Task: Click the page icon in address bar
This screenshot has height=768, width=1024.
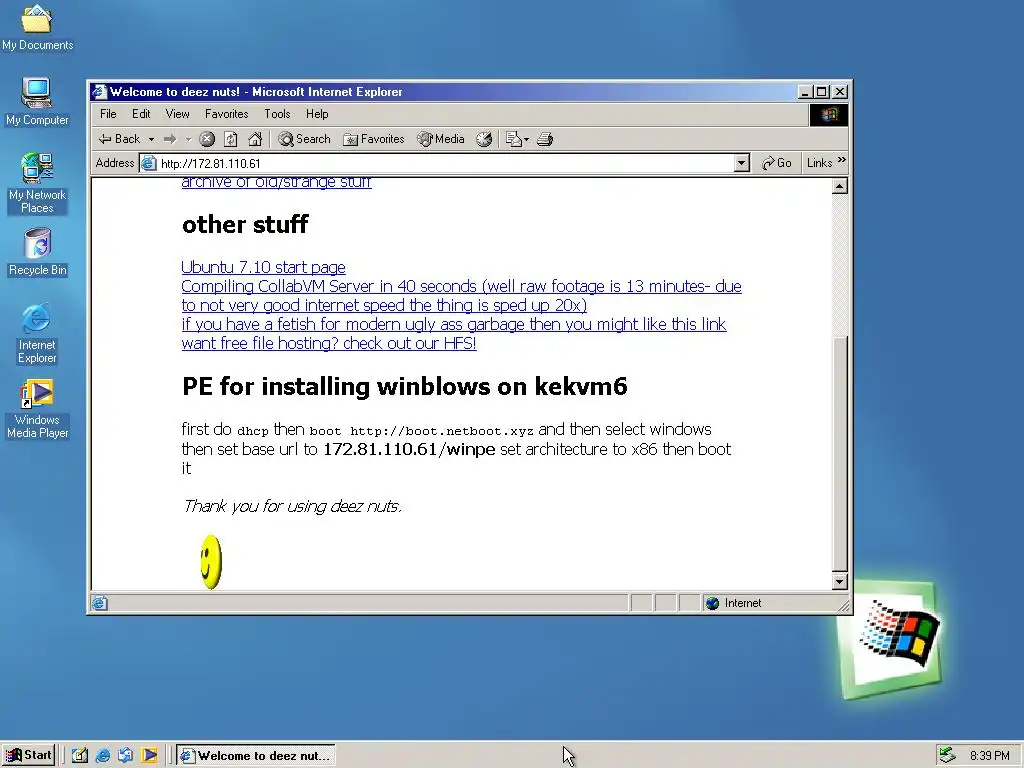Action: coord(149,163)
